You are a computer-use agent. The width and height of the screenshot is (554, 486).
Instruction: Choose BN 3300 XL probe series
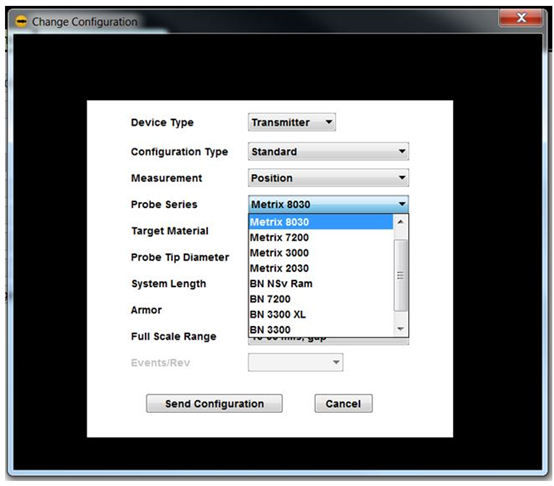321,314
